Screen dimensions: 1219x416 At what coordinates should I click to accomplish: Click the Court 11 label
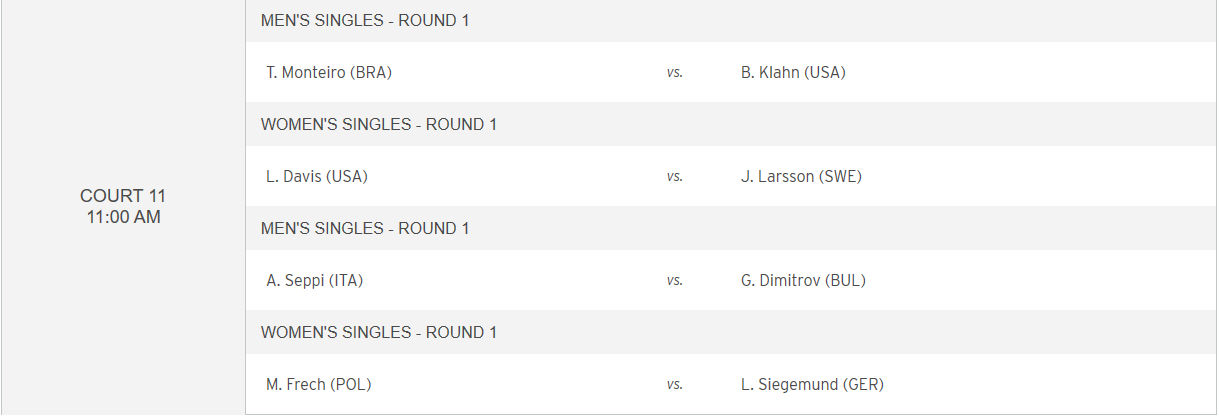(x=123, y=196)
